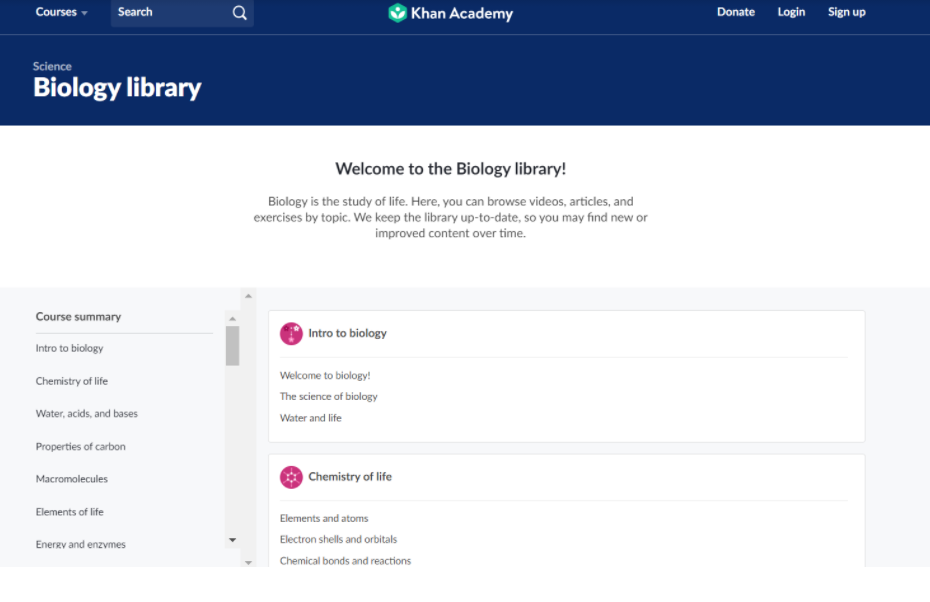
Task: Click the Khan Academy logo icon
Action: click(x=398, y=13)
